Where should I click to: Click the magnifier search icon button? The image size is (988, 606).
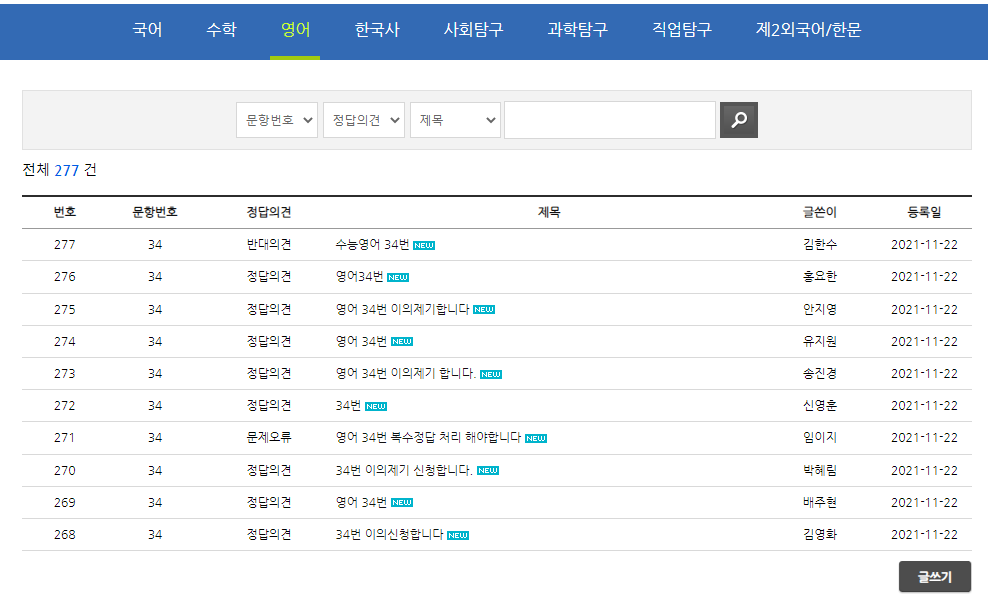(x=738, y=120)
